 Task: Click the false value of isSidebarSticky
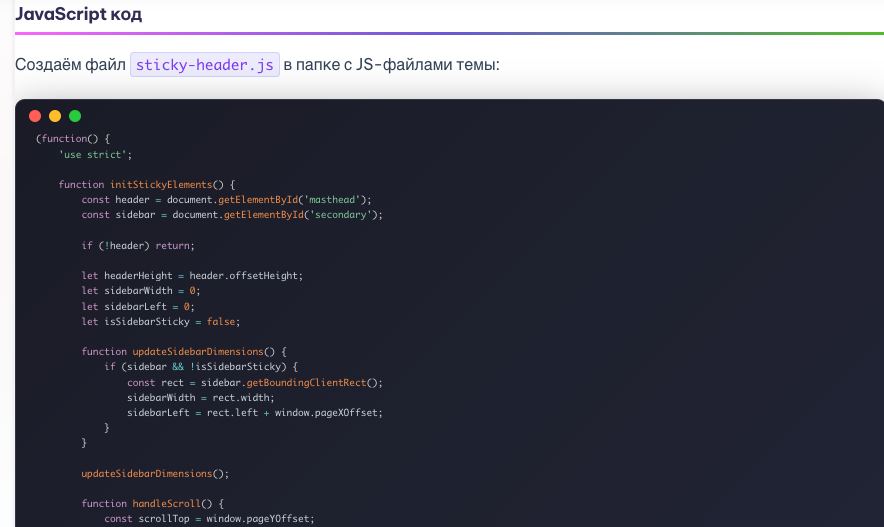tap(222, 321)
